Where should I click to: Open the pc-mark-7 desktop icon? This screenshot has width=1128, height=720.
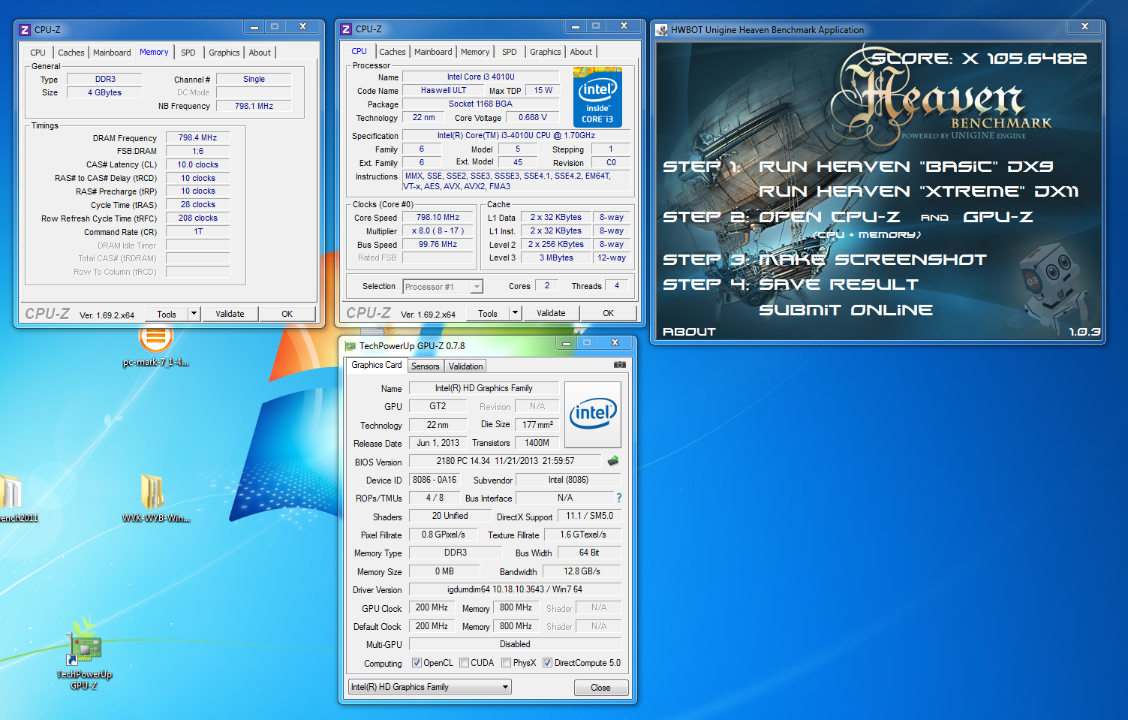[155, 347]
